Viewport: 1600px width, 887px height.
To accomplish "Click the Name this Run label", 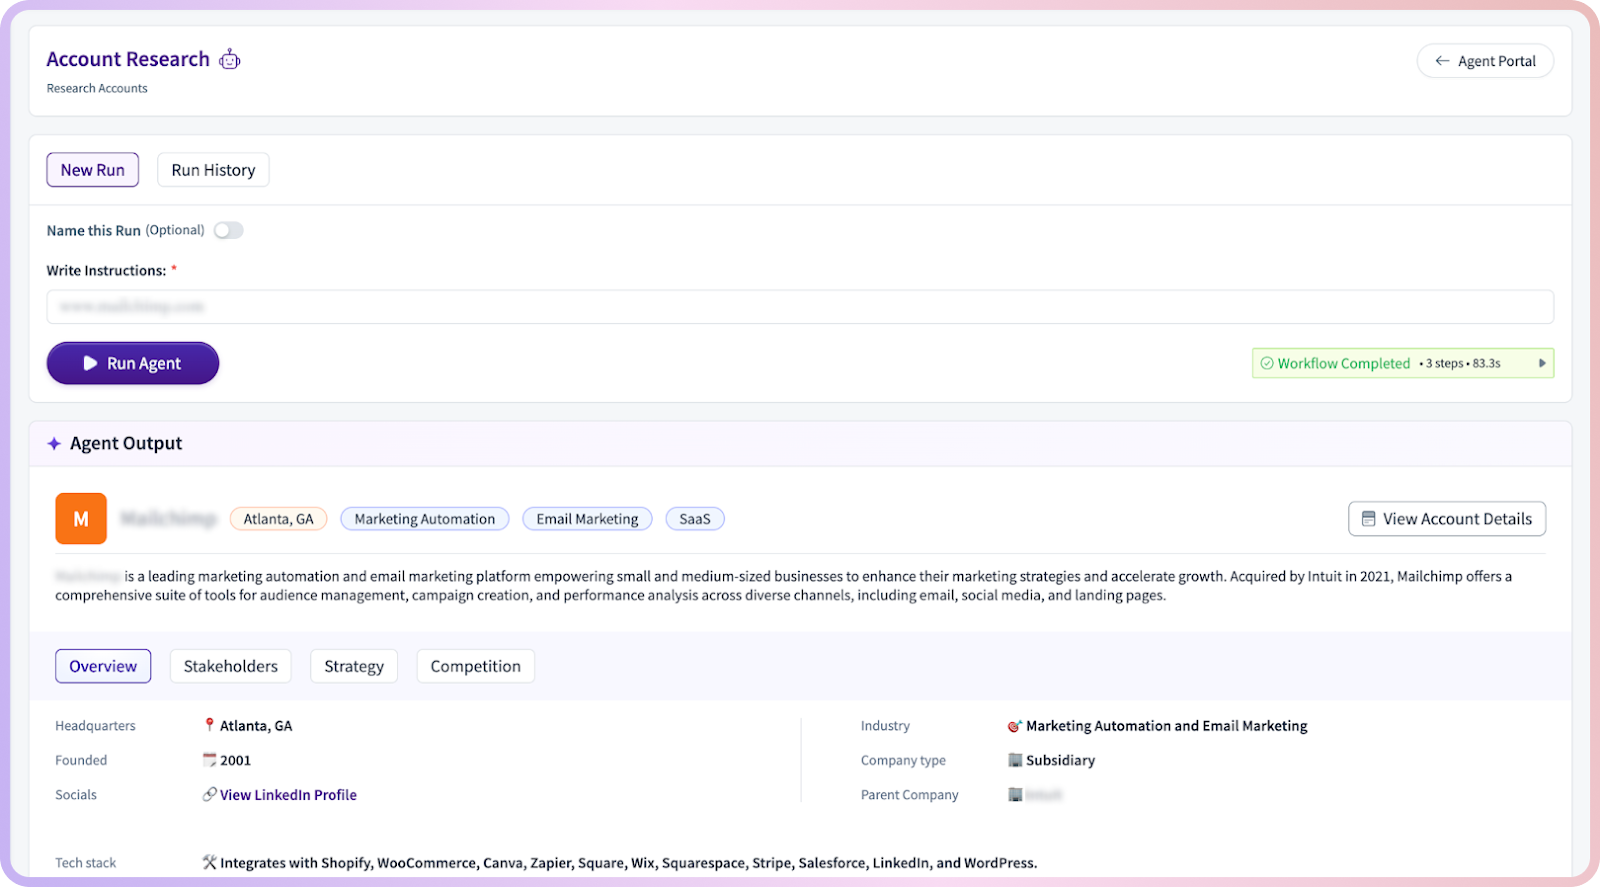I will (x=94, y=230).
